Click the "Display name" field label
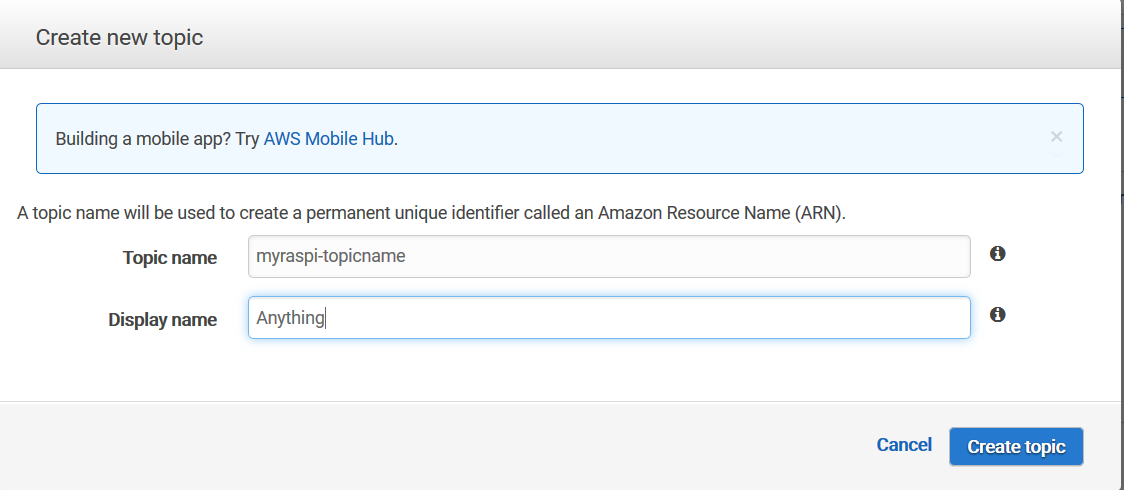1124x490 pixels. [163, 320]
